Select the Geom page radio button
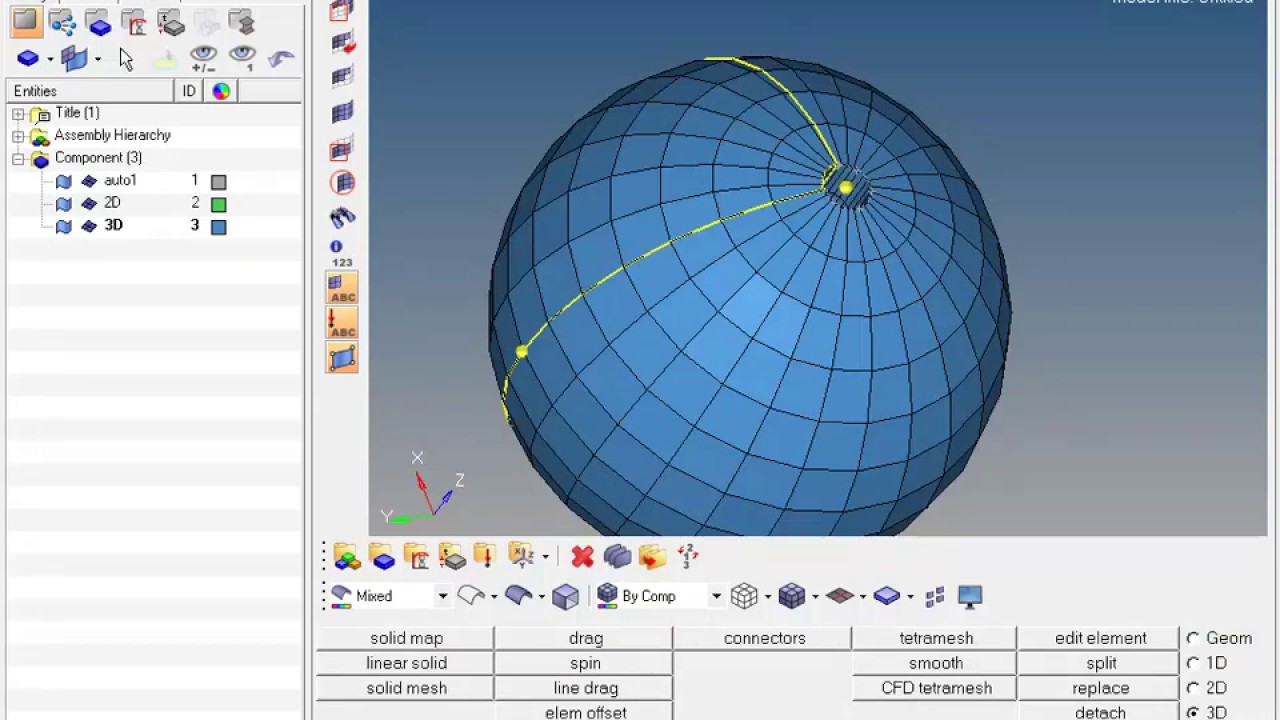 click(x=1193, y=638)
